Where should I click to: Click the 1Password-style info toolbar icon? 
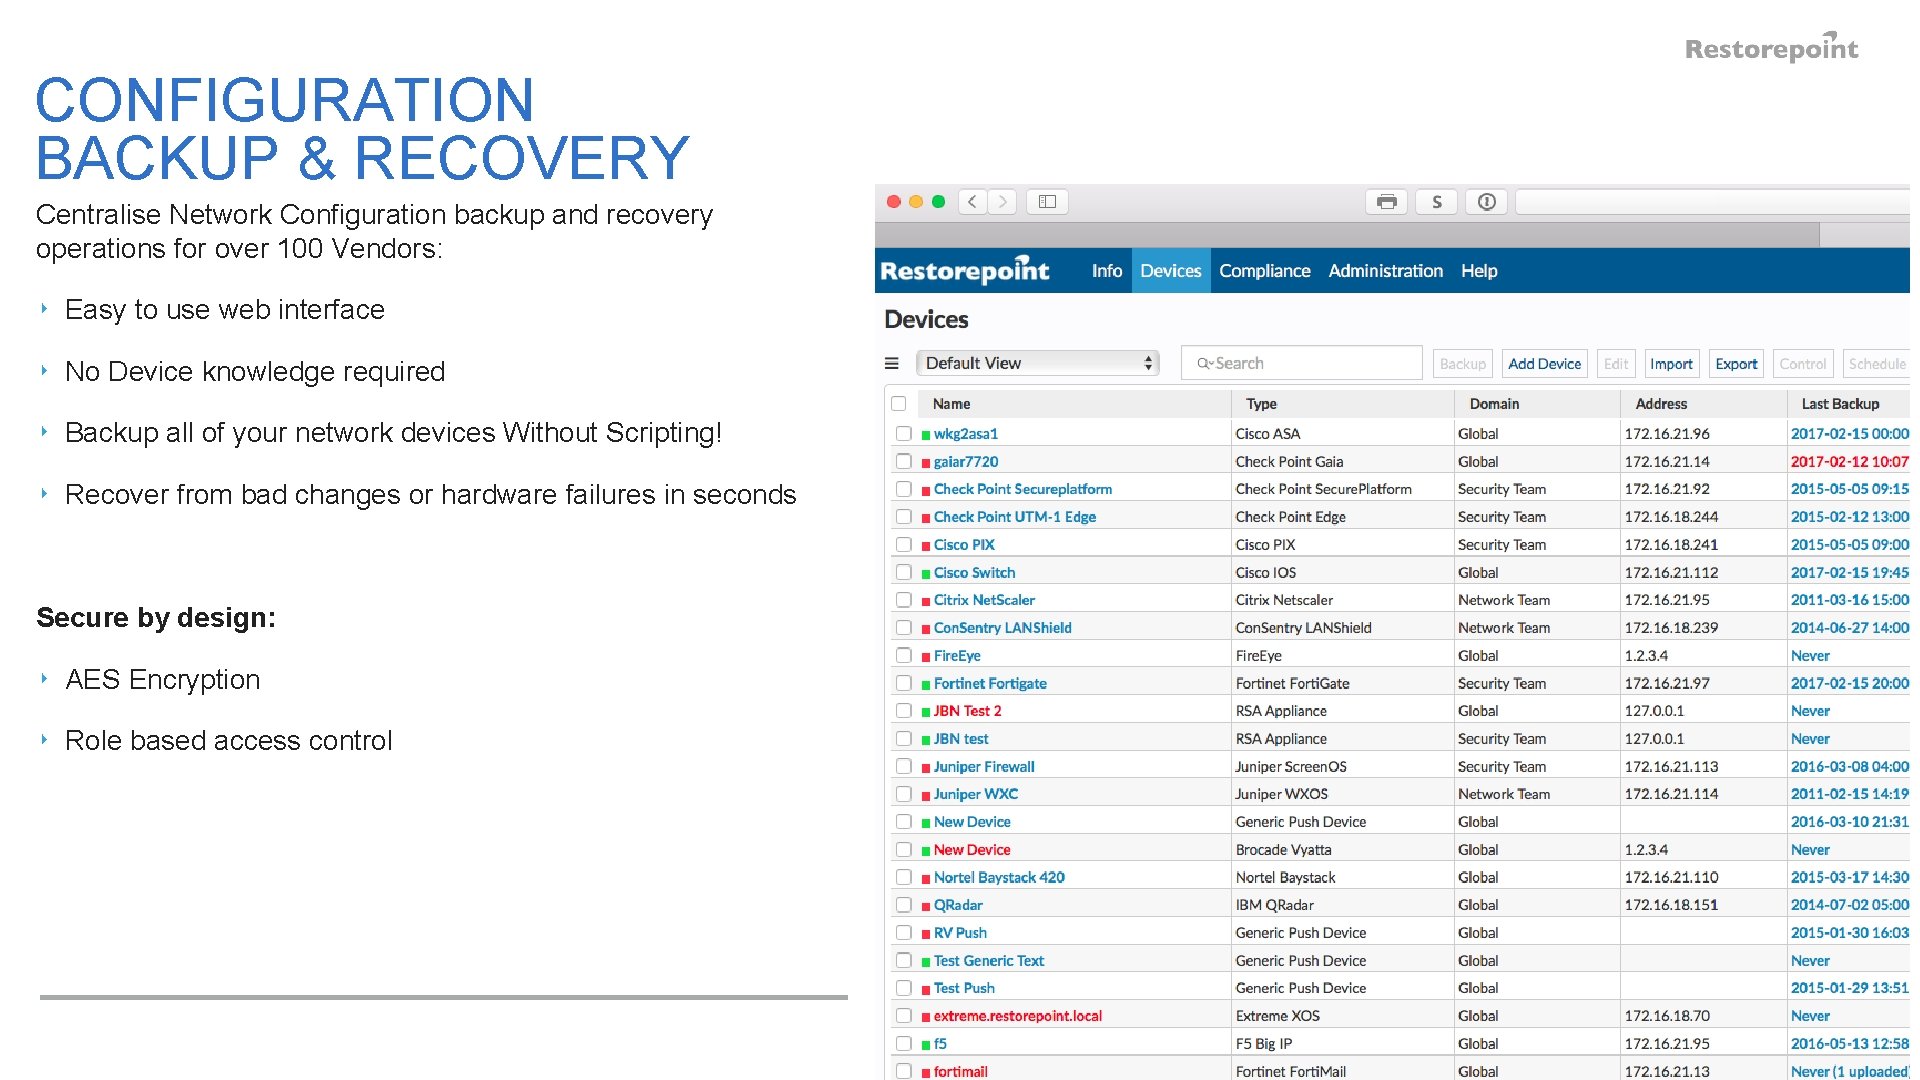[x=1487, y=202]
